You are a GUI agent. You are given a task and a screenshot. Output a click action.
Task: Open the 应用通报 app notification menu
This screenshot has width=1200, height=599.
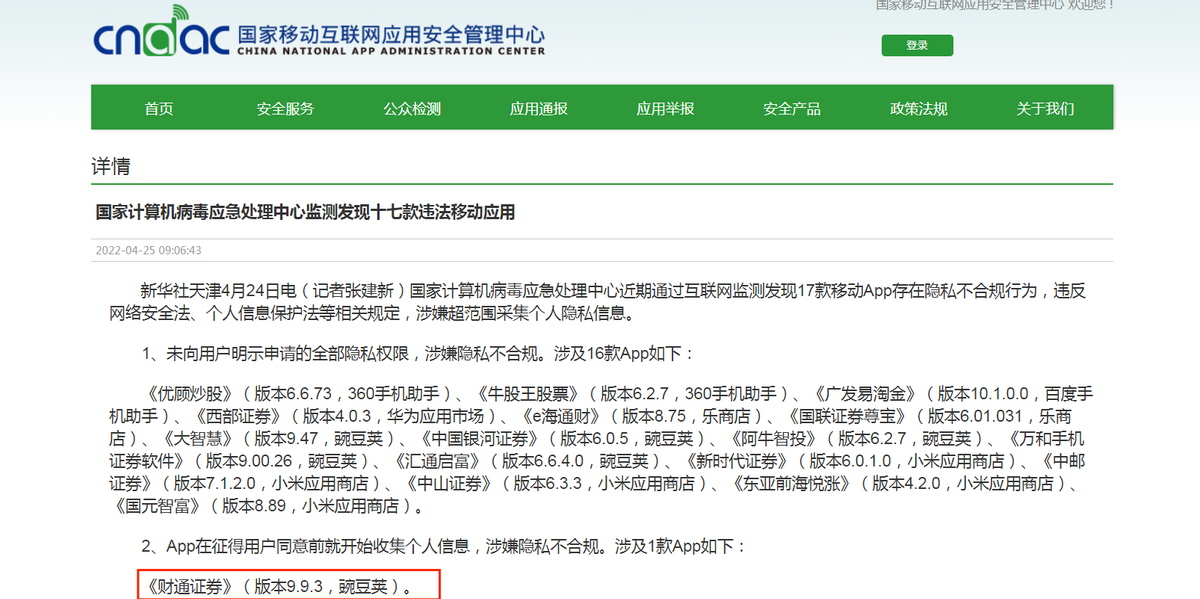538,106
